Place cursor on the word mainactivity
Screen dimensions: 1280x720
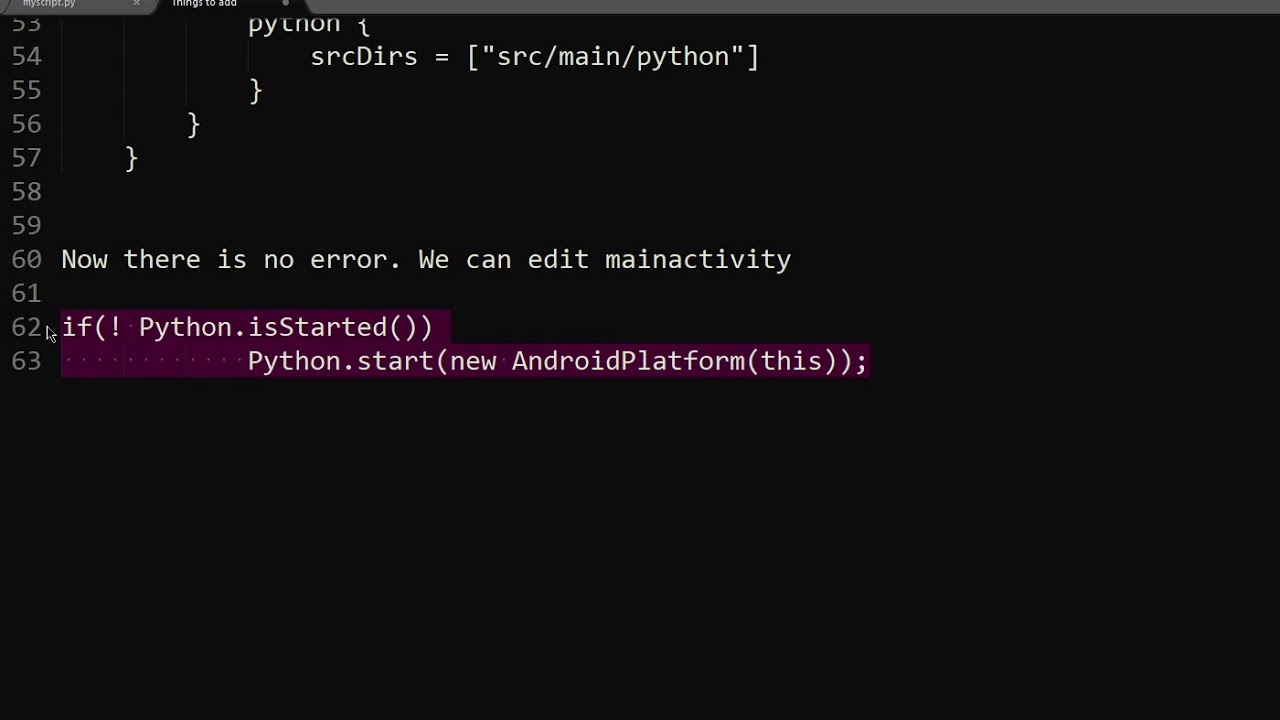pos(697,260)
